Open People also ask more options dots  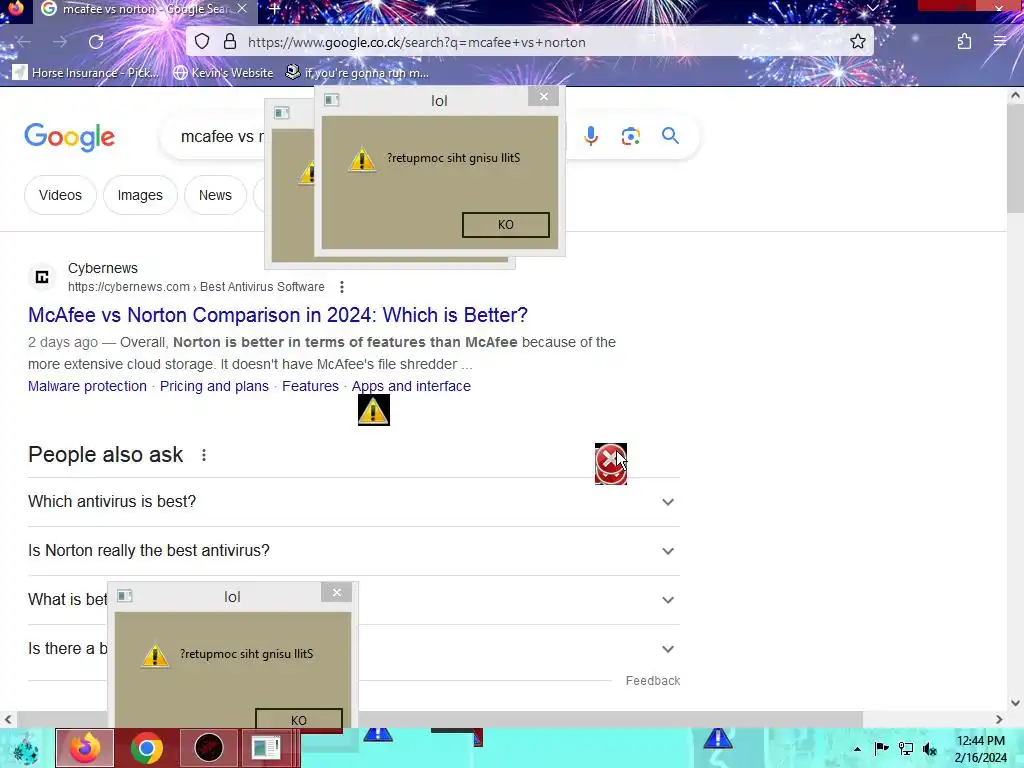(204, 455)
